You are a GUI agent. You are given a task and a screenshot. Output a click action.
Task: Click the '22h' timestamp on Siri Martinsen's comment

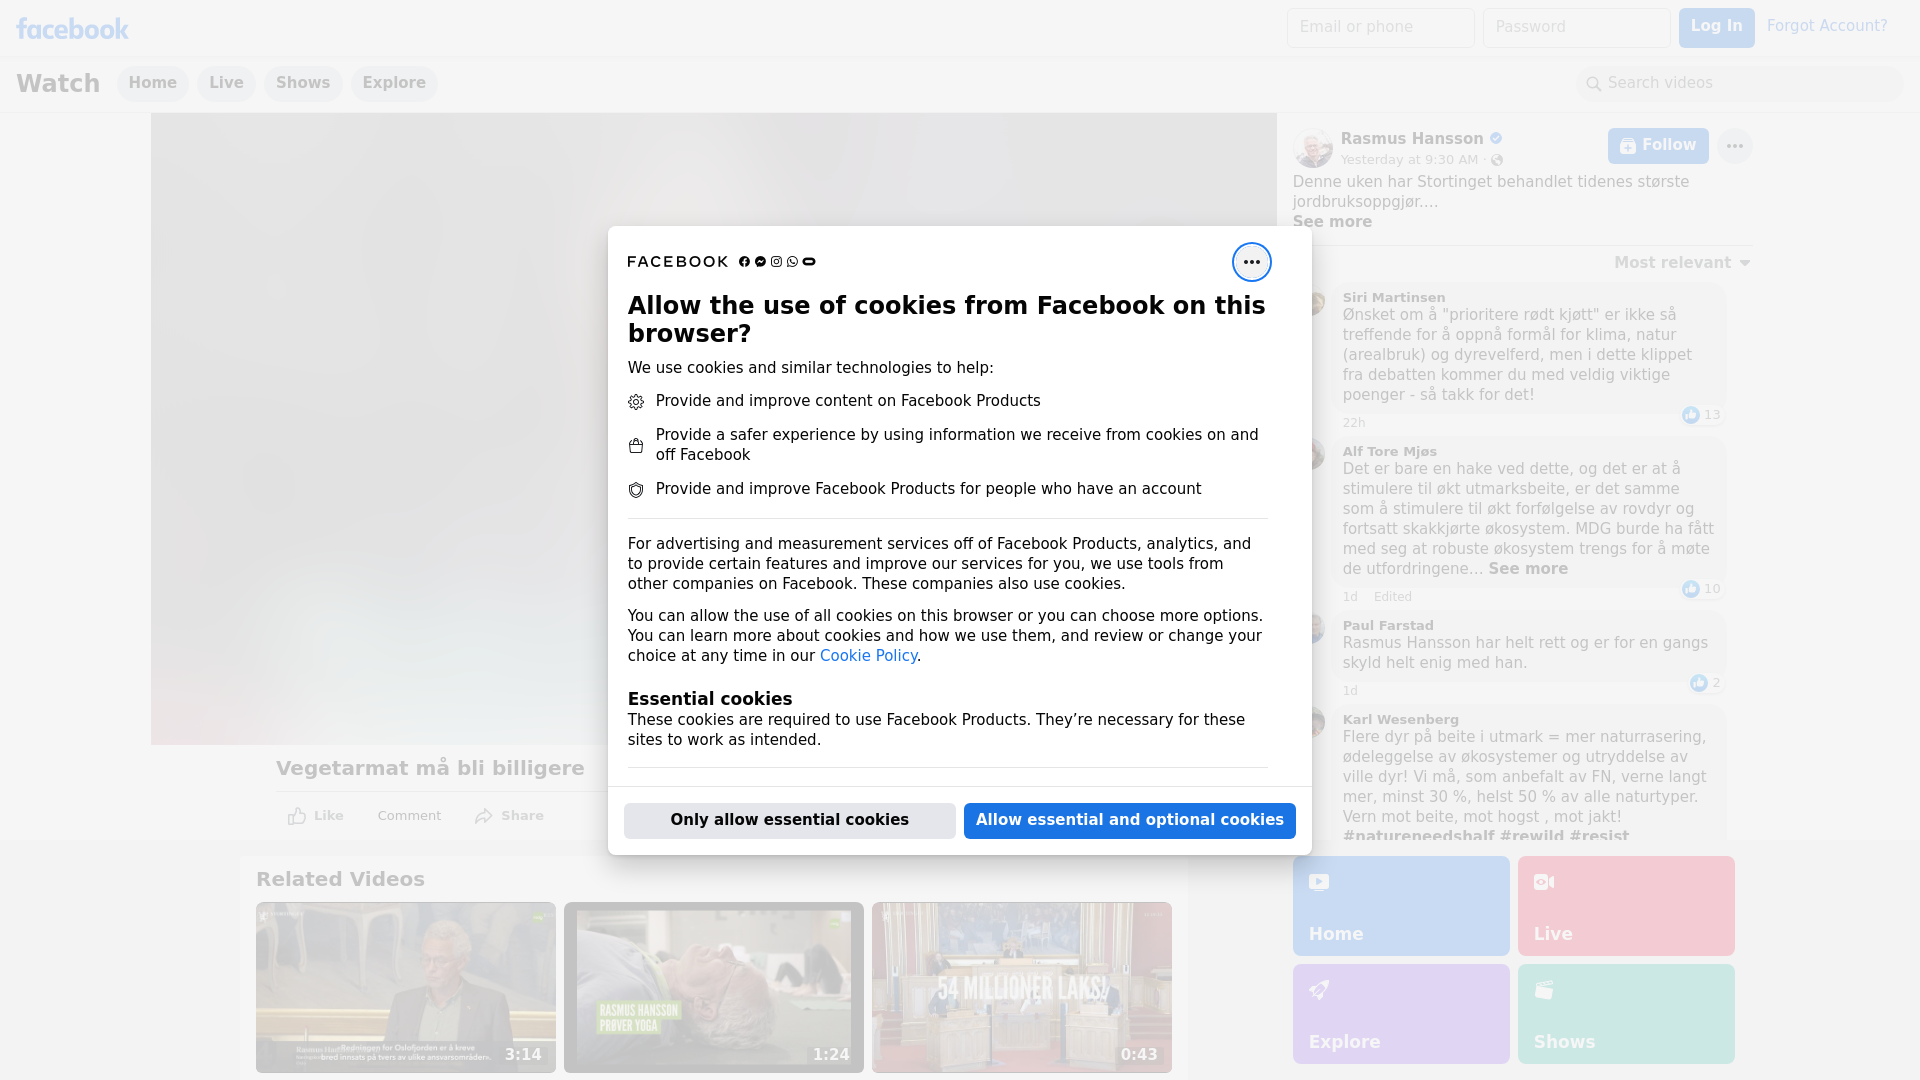pos(1354,423)
